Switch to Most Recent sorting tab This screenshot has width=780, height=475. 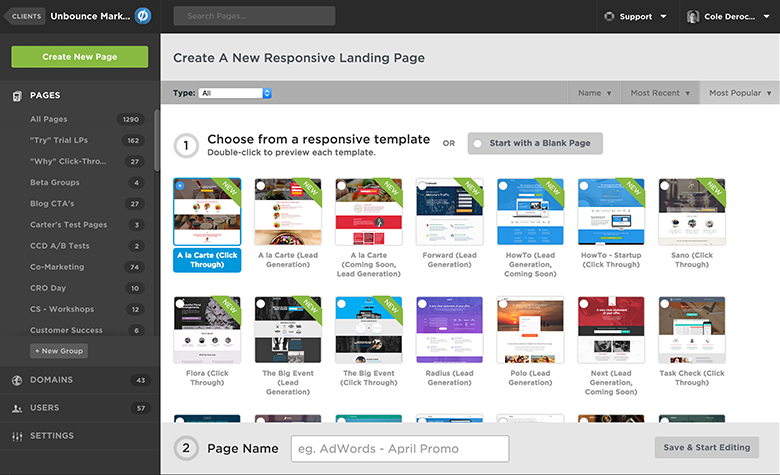click(659, 93)
